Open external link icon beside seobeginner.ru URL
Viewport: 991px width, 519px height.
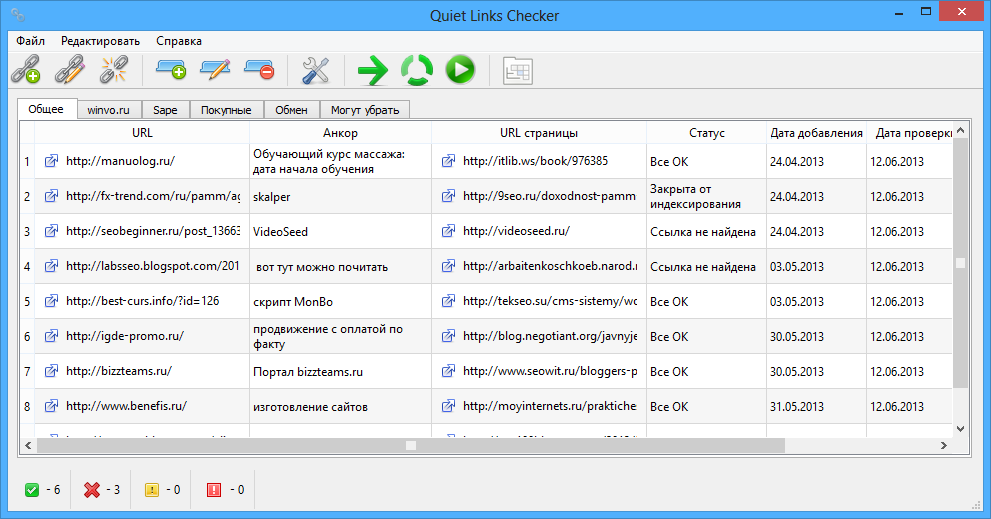51,231
